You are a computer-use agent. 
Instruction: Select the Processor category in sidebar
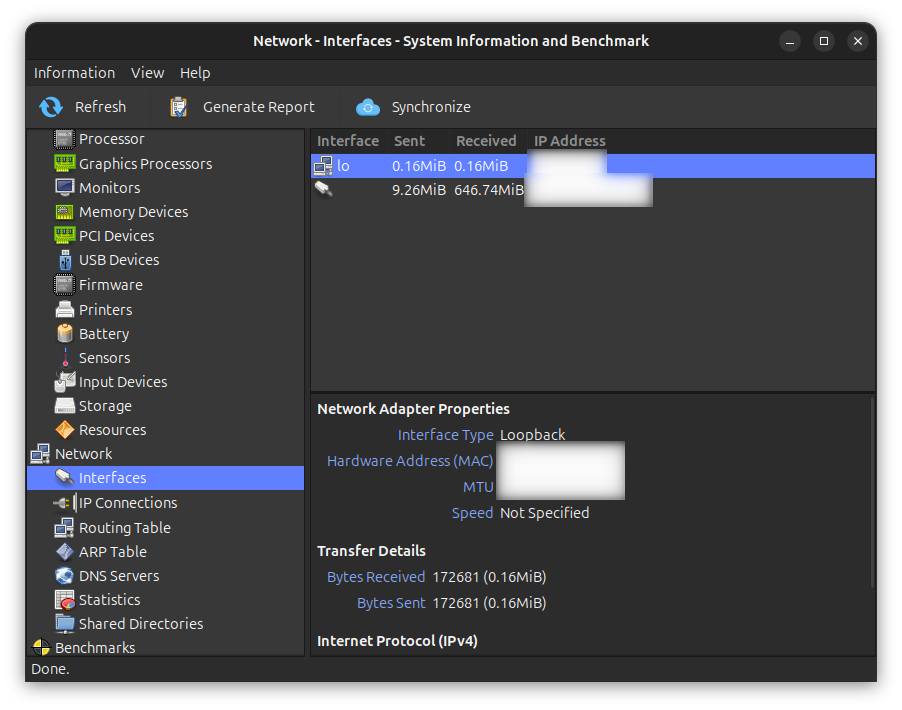[110, 139]
